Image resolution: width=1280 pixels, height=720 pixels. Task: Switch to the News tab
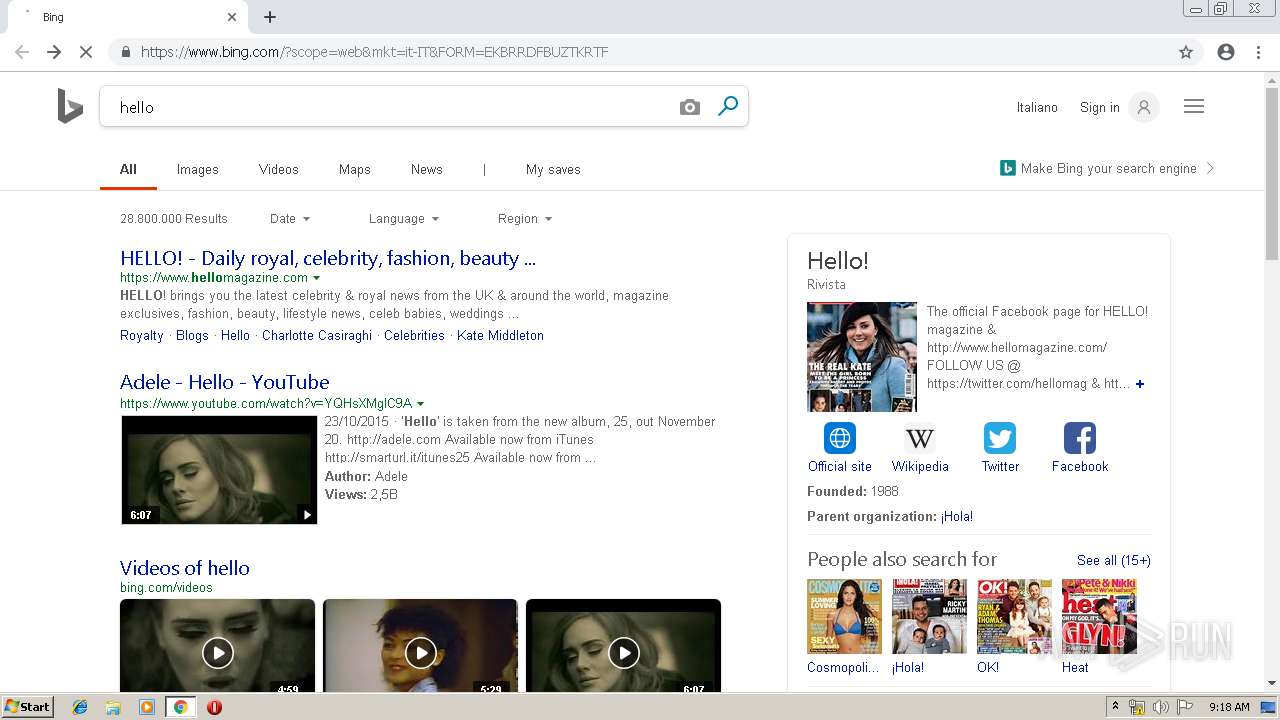tap(427, 169)
